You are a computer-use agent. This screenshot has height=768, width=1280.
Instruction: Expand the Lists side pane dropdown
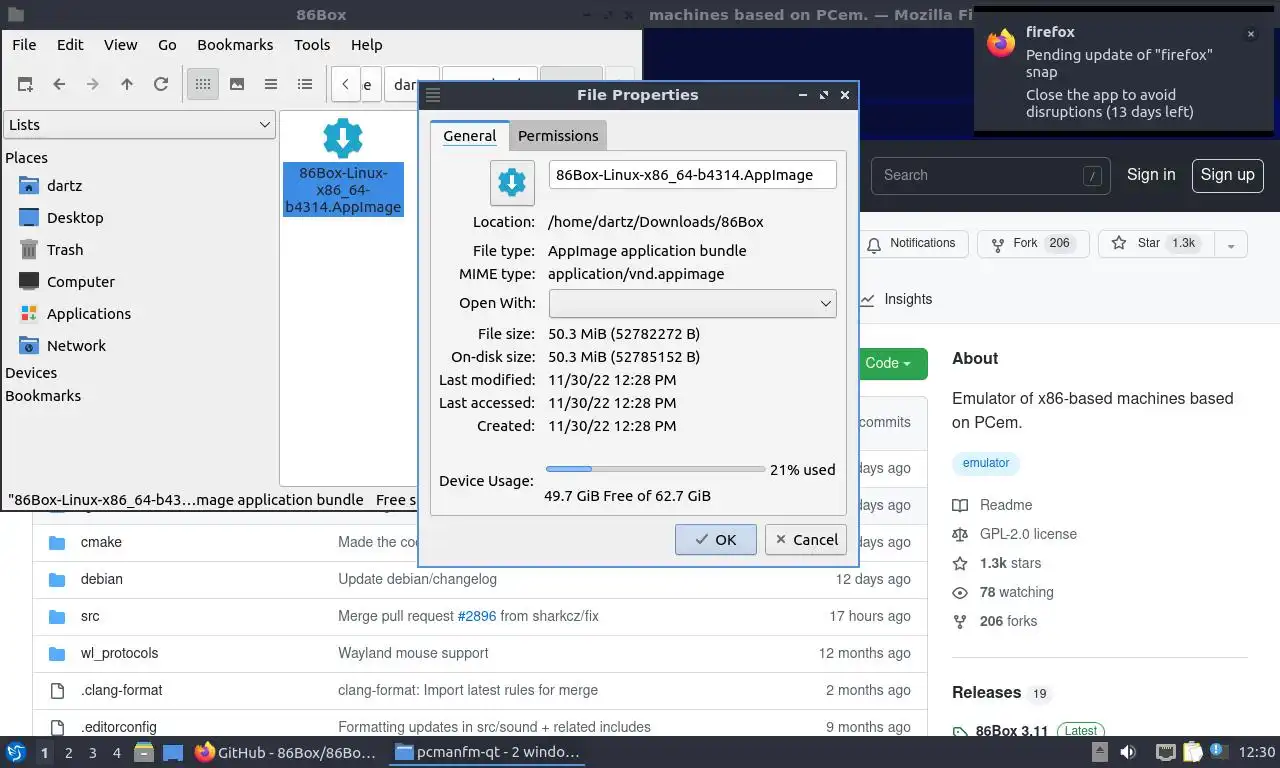pos(139,124)
